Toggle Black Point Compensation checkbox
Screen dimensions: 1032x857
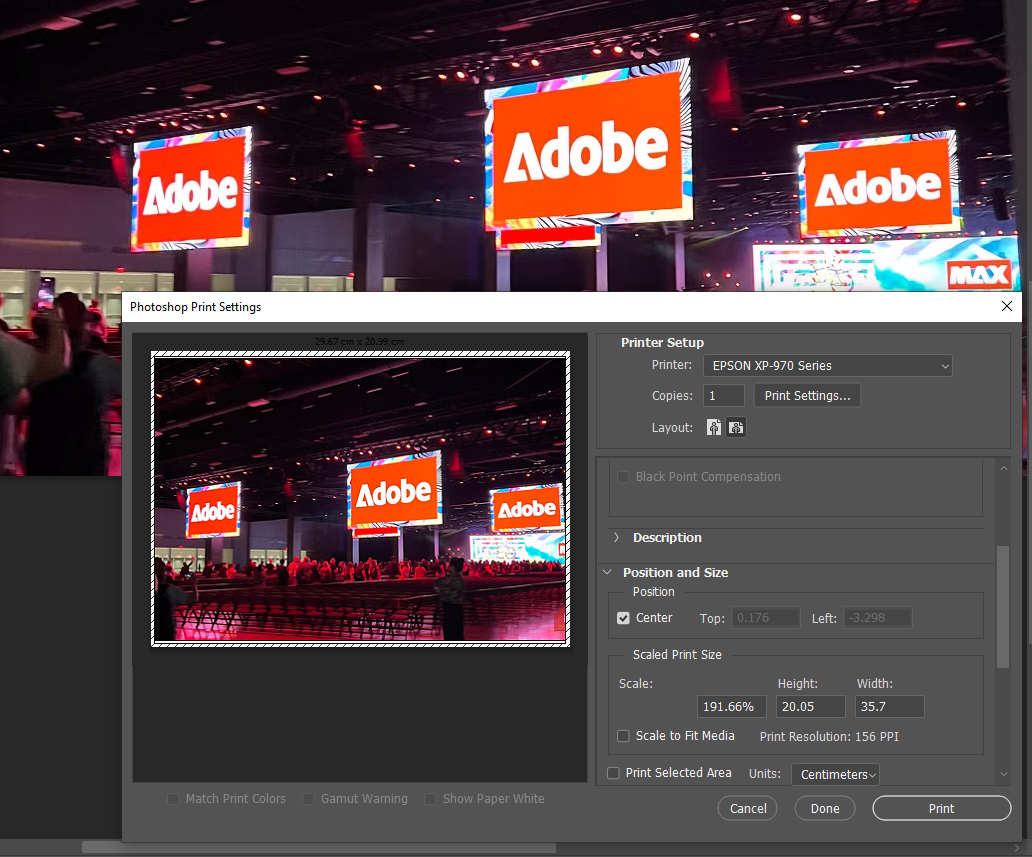(x=623, y=477)
